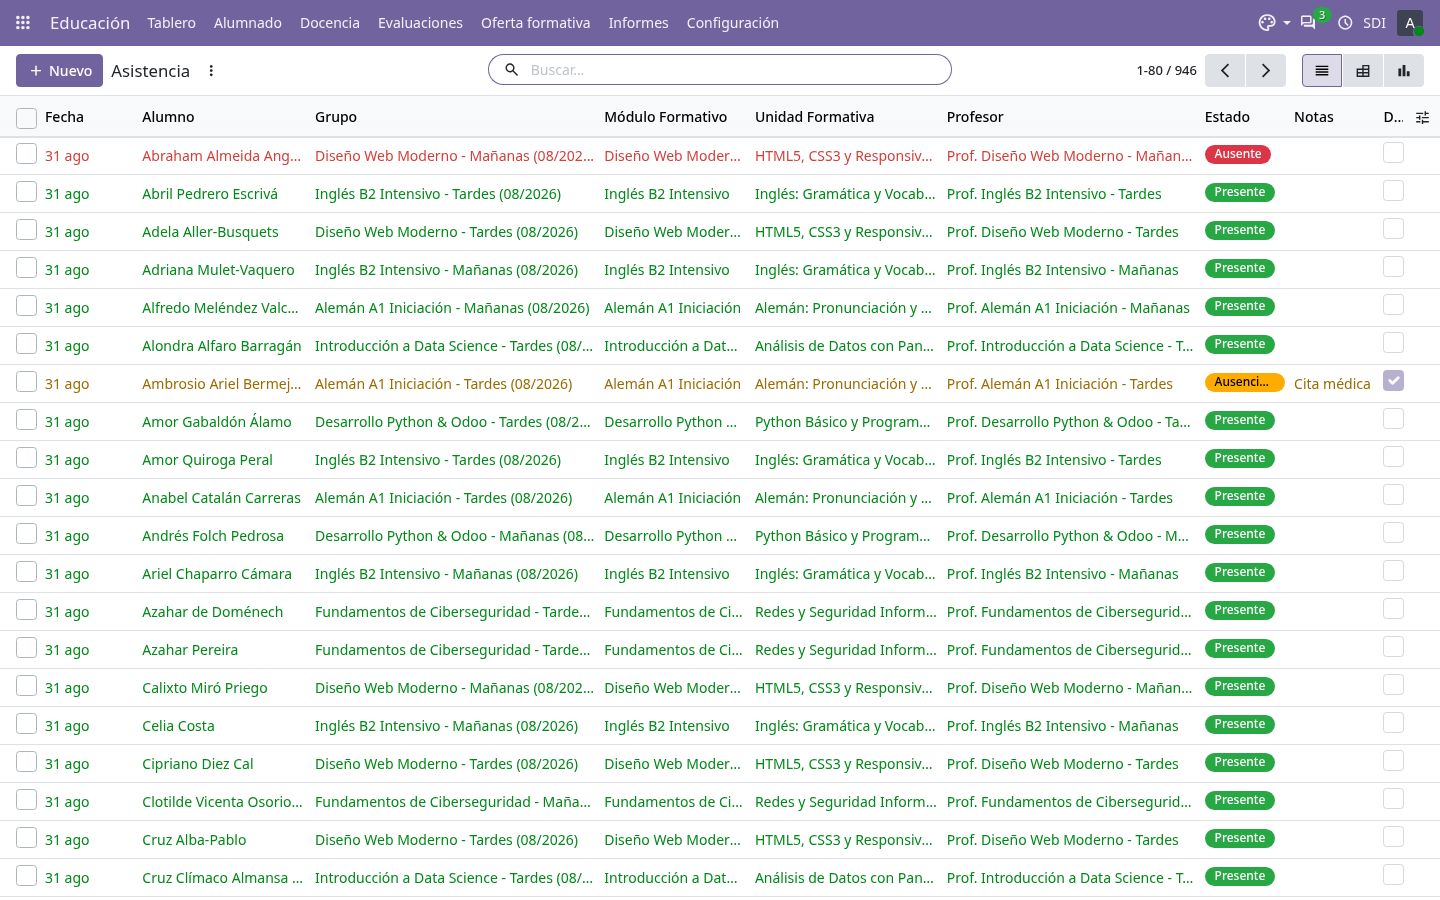Viewport: 1440px width, 900px height.
Task: Go to the previous page of records
Action: 1225,71
